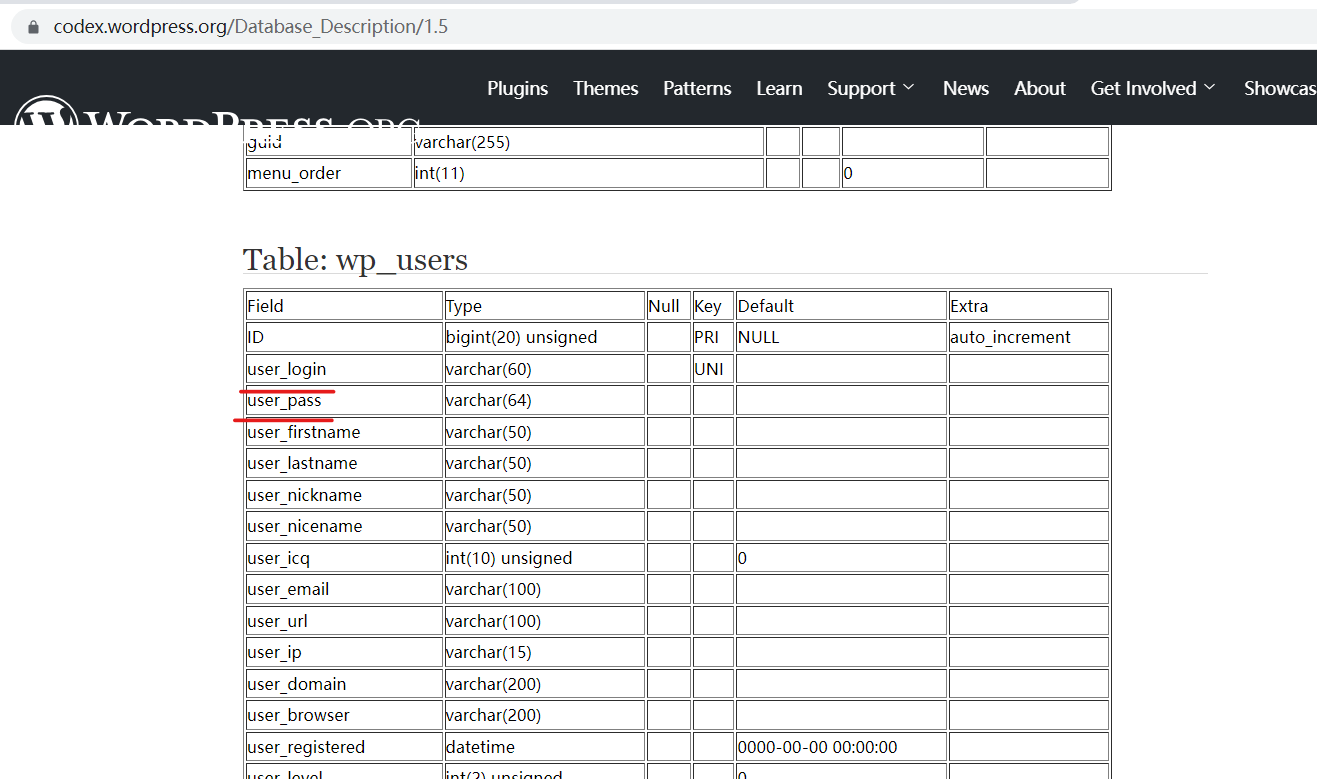Click the 'user_login' field cell
The width and height of the screenshot is (1317, 780).
tap(344, 369)
